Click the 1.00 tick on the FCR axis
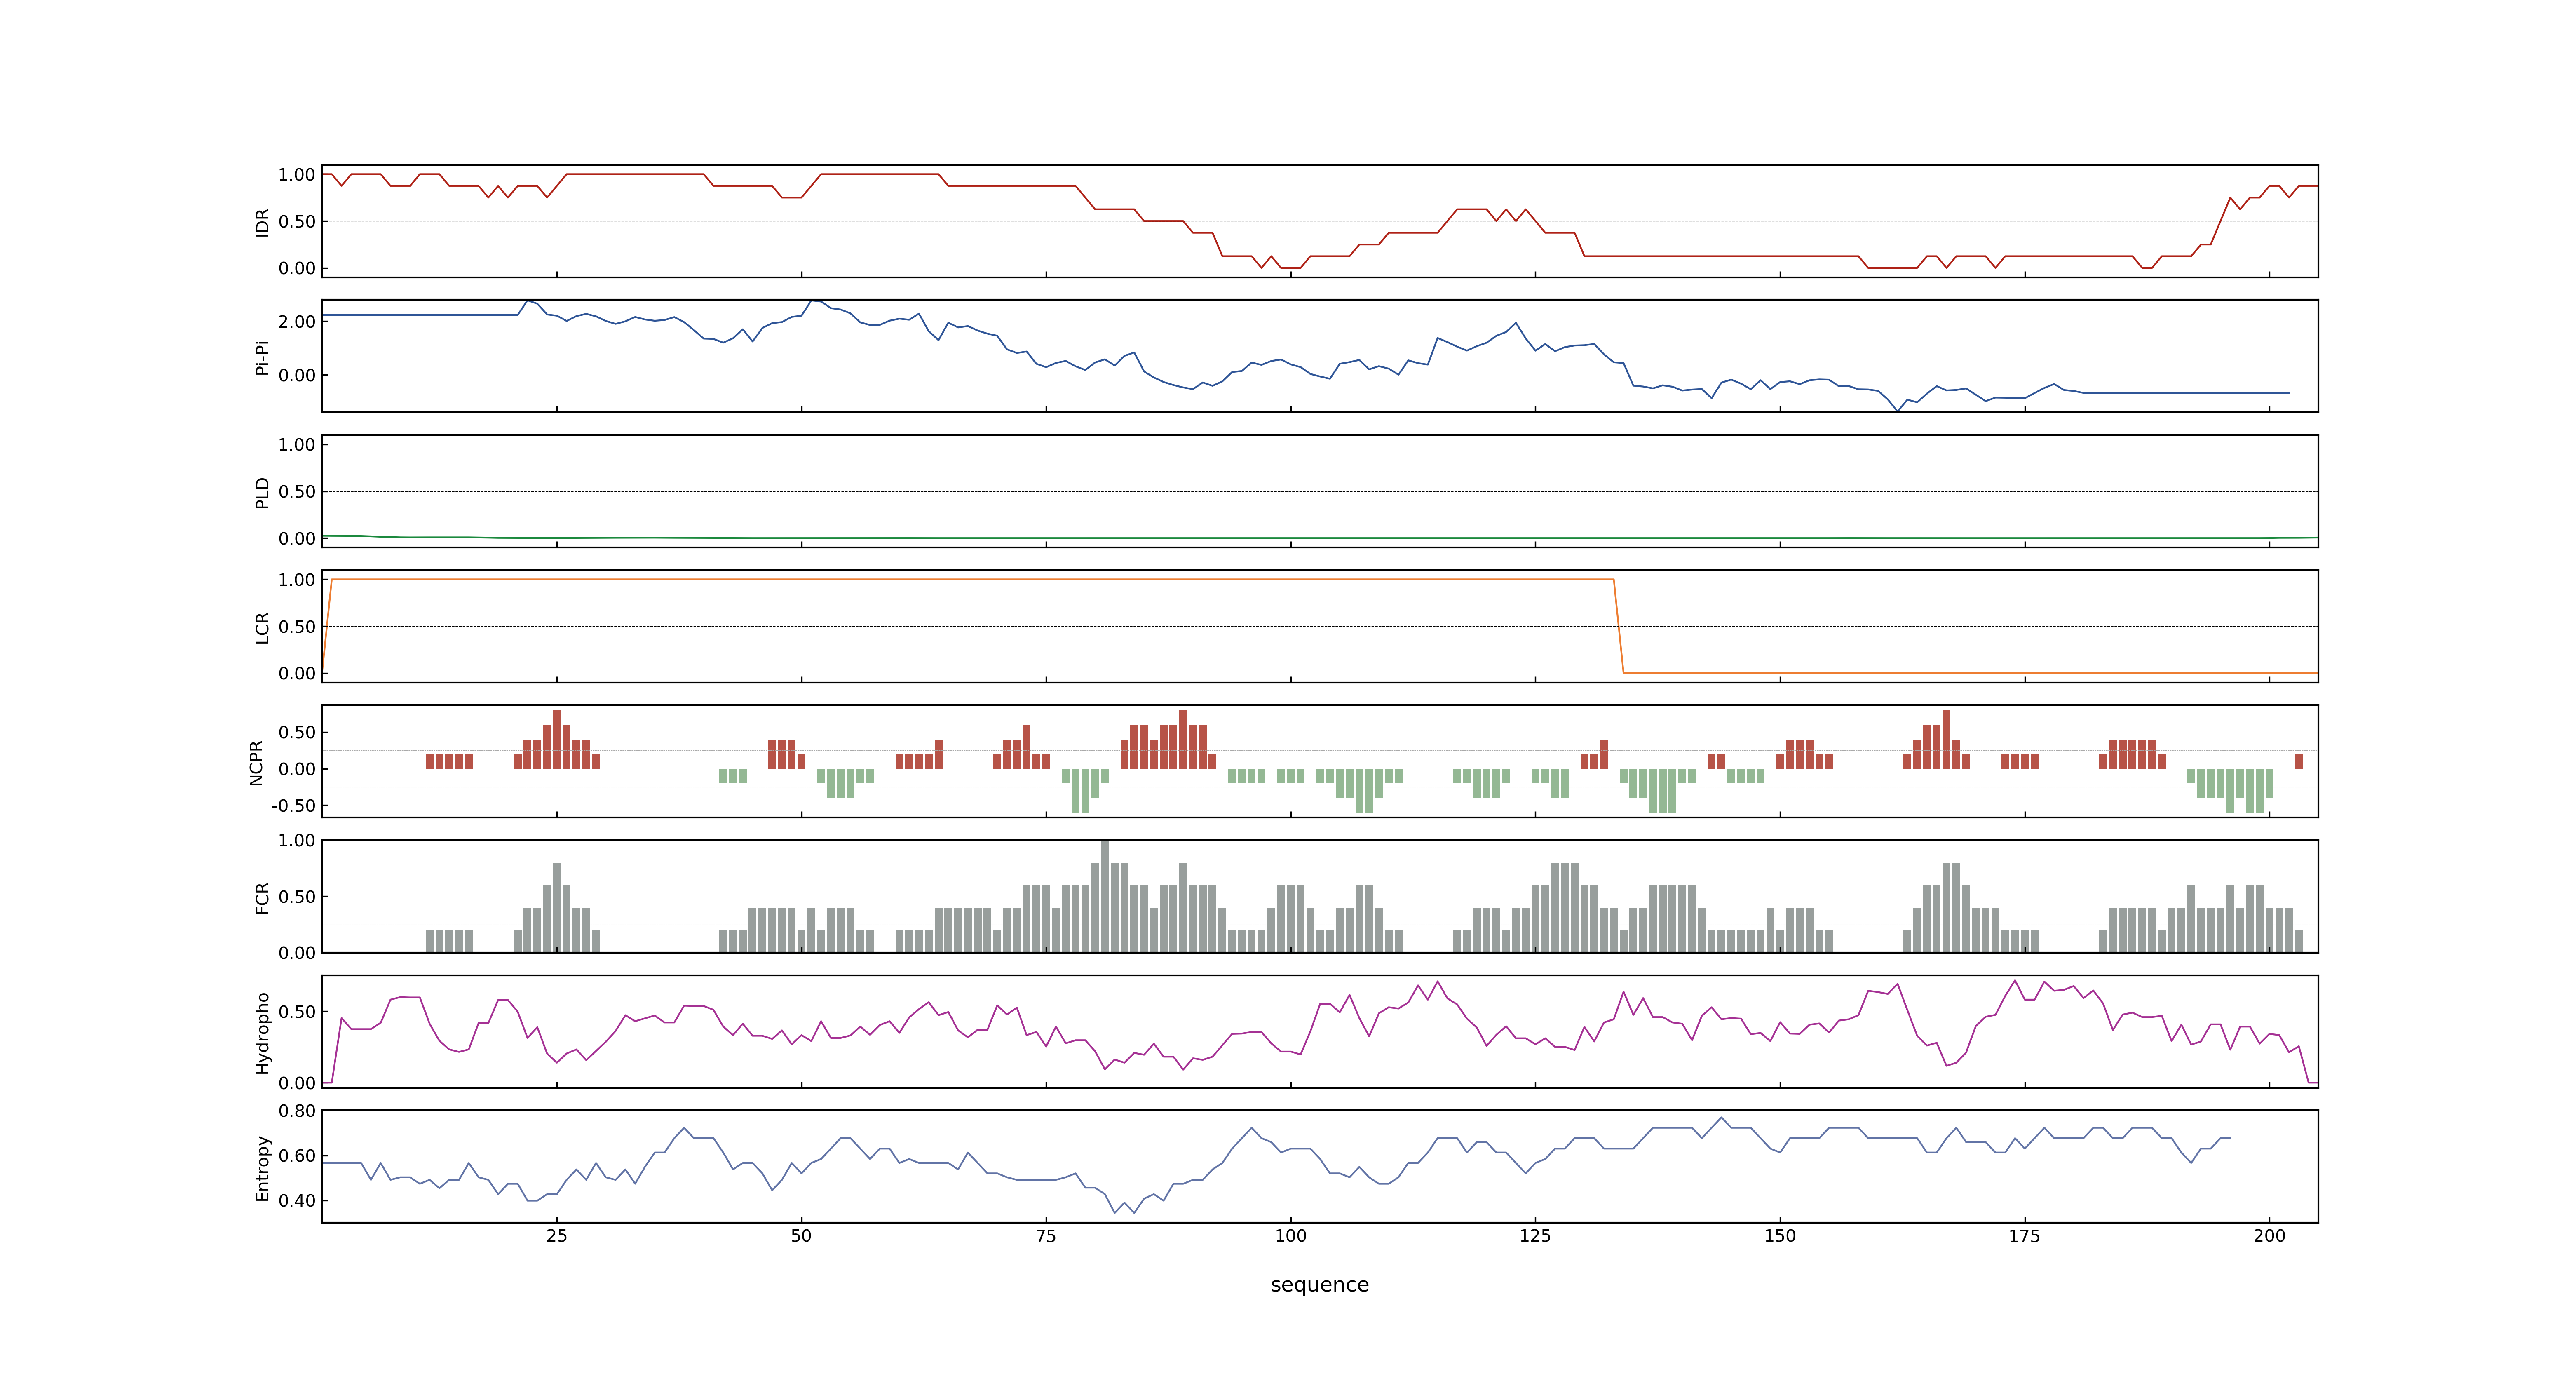Screen dimensions: 2576x1374 pos(297,841)
